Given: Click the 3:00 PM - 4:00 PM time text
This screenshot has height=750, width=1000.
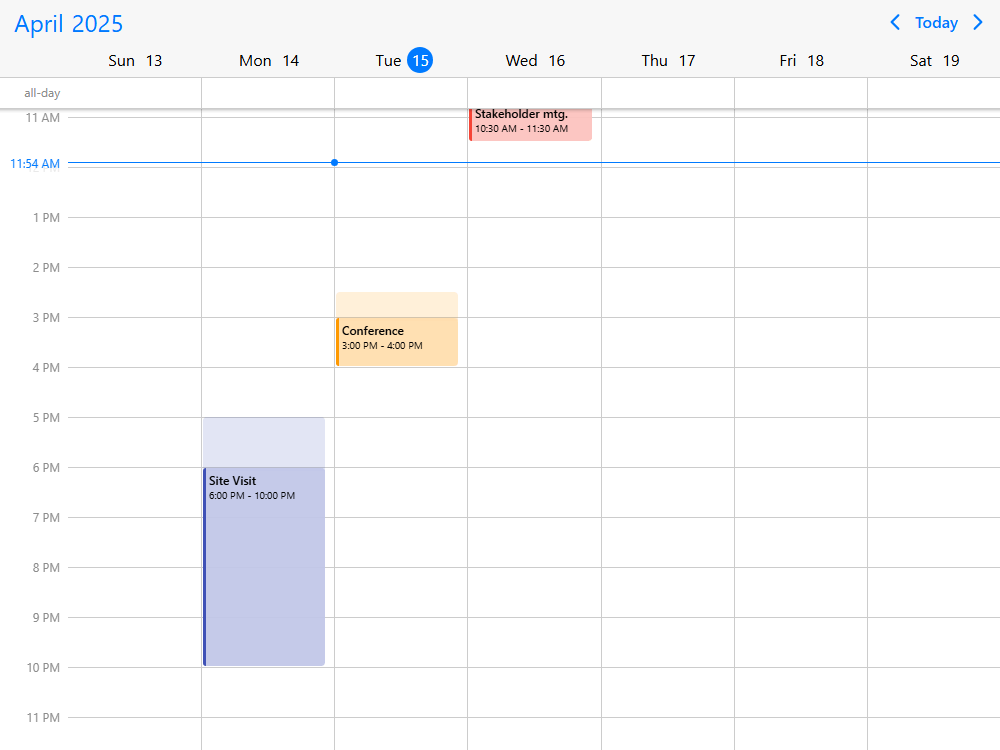Looking at the screenshot, I should 382,346.
